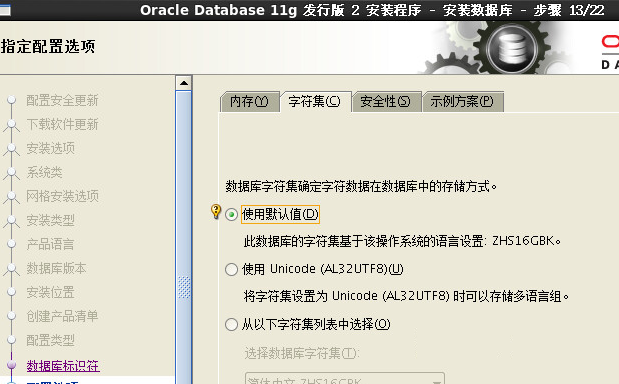619x384 pixels.
Task: Click the 指定配置选项 page heading
Action: pyautogui.click(x=48, y=46)
